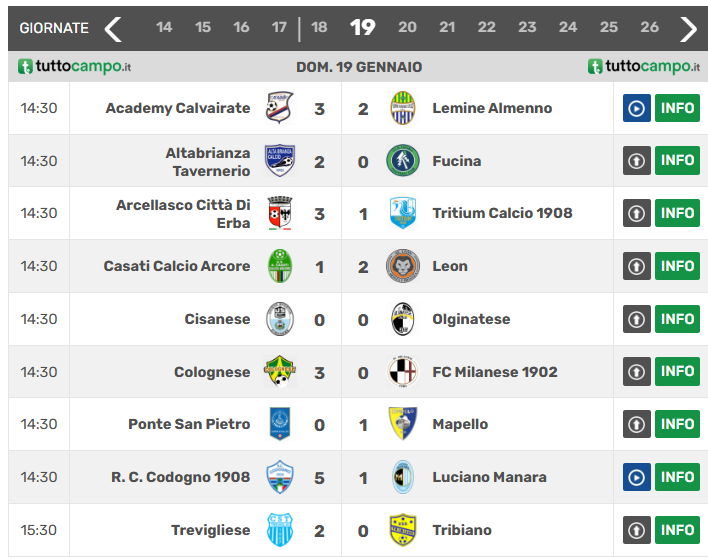This screenshot has height=560, width=708.
Task: Go to earlier matchdays with the left arrow
Action: coord(113,29)
